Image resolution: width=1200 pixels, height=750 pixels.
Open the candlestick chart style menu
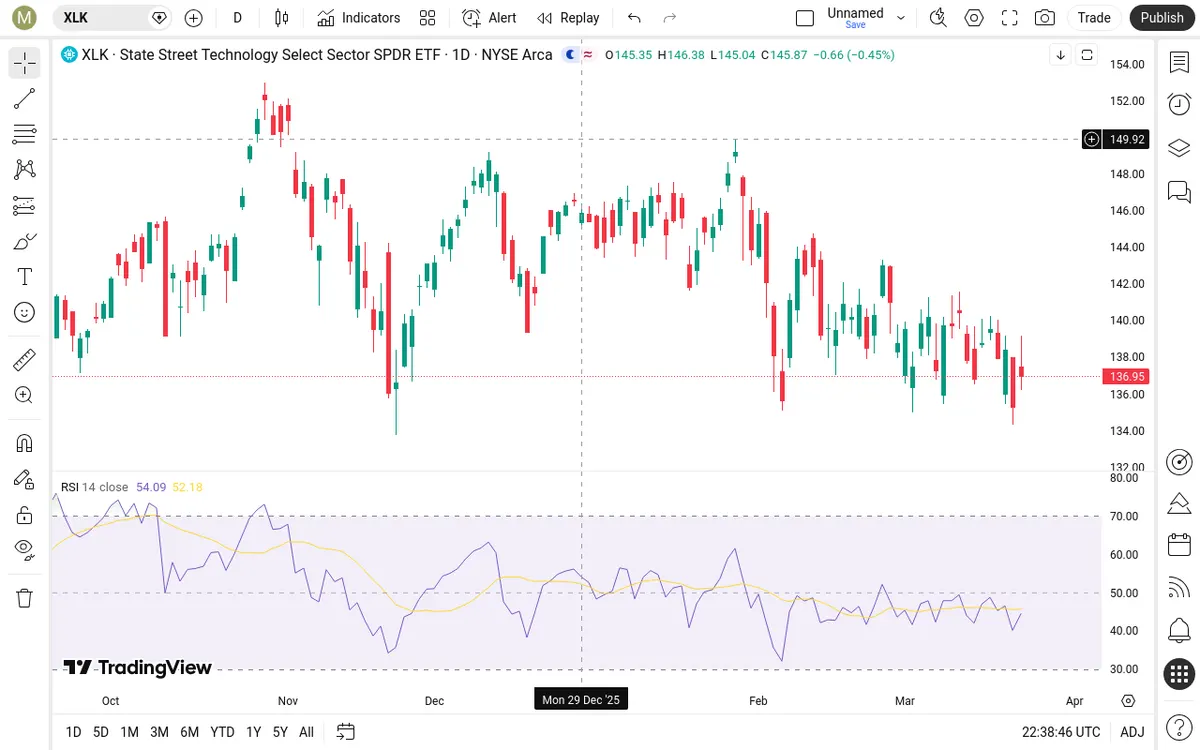pyautogui.click(x=281, y=17)
